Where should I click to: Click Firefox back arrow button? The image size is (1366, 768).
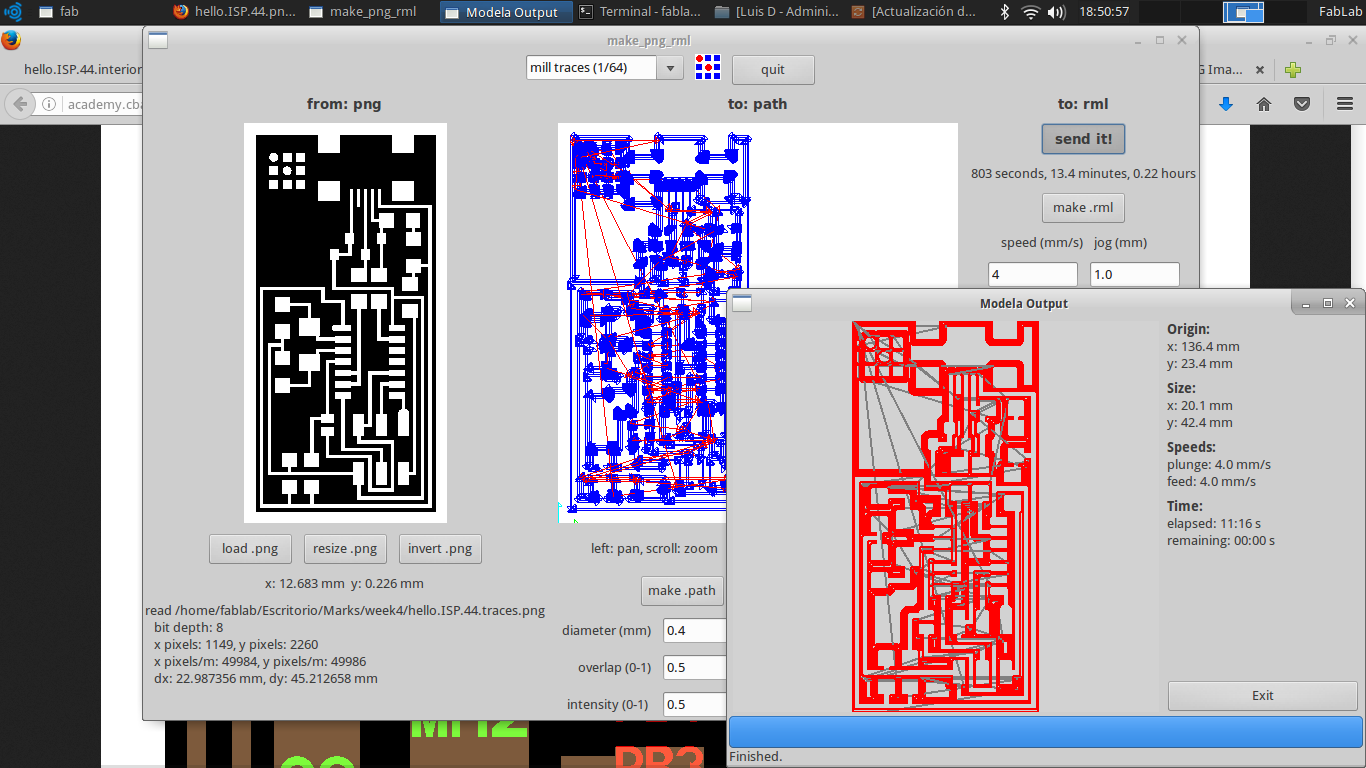20,104
